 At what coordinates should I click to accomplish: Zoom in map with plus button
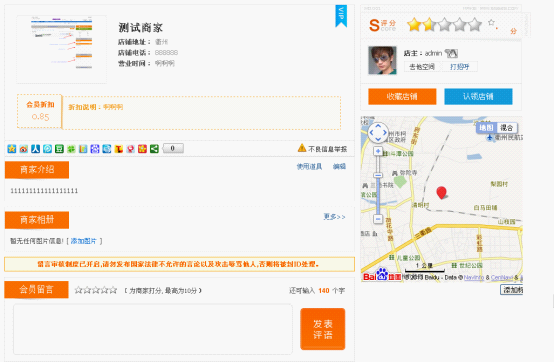pyautogui.click(x=378, y=151)
